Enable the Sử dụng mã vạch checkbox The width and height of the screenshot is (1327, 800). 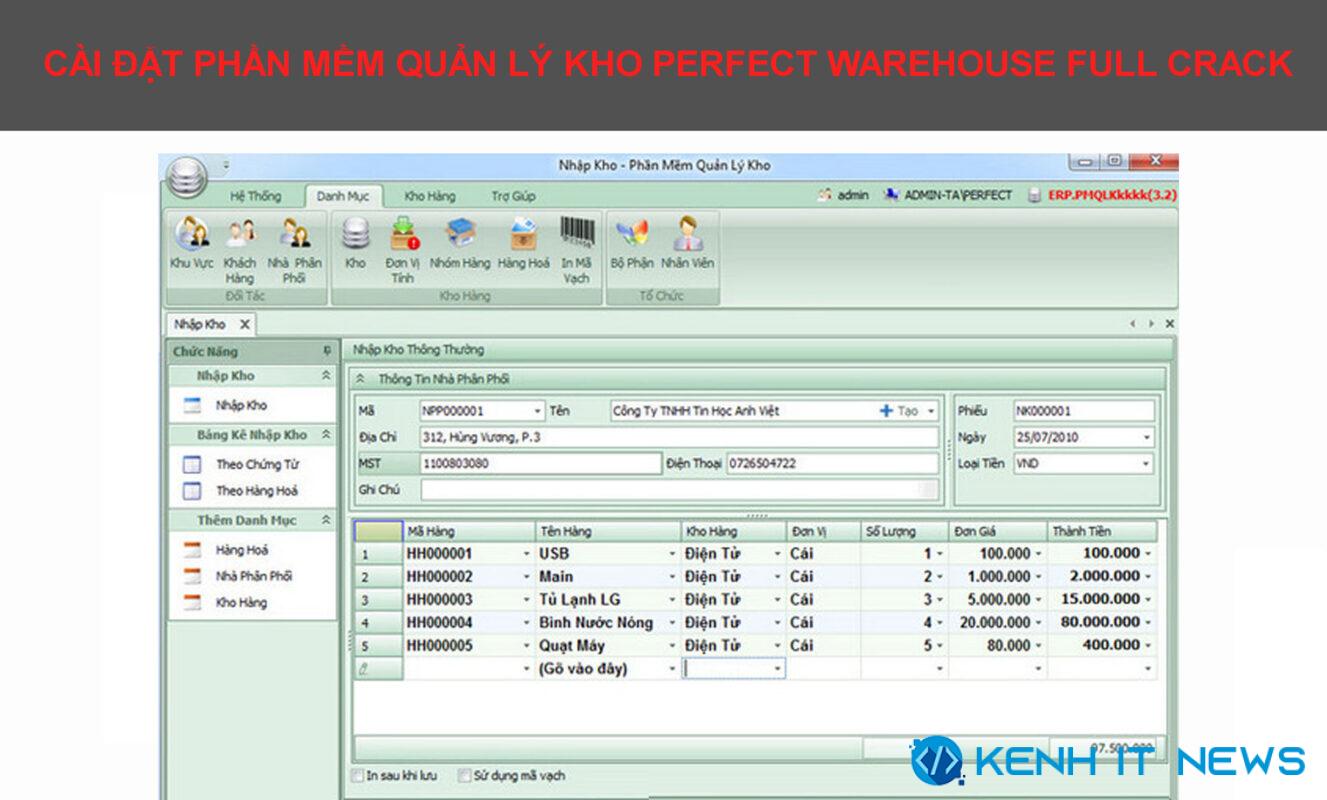(464, 775)
